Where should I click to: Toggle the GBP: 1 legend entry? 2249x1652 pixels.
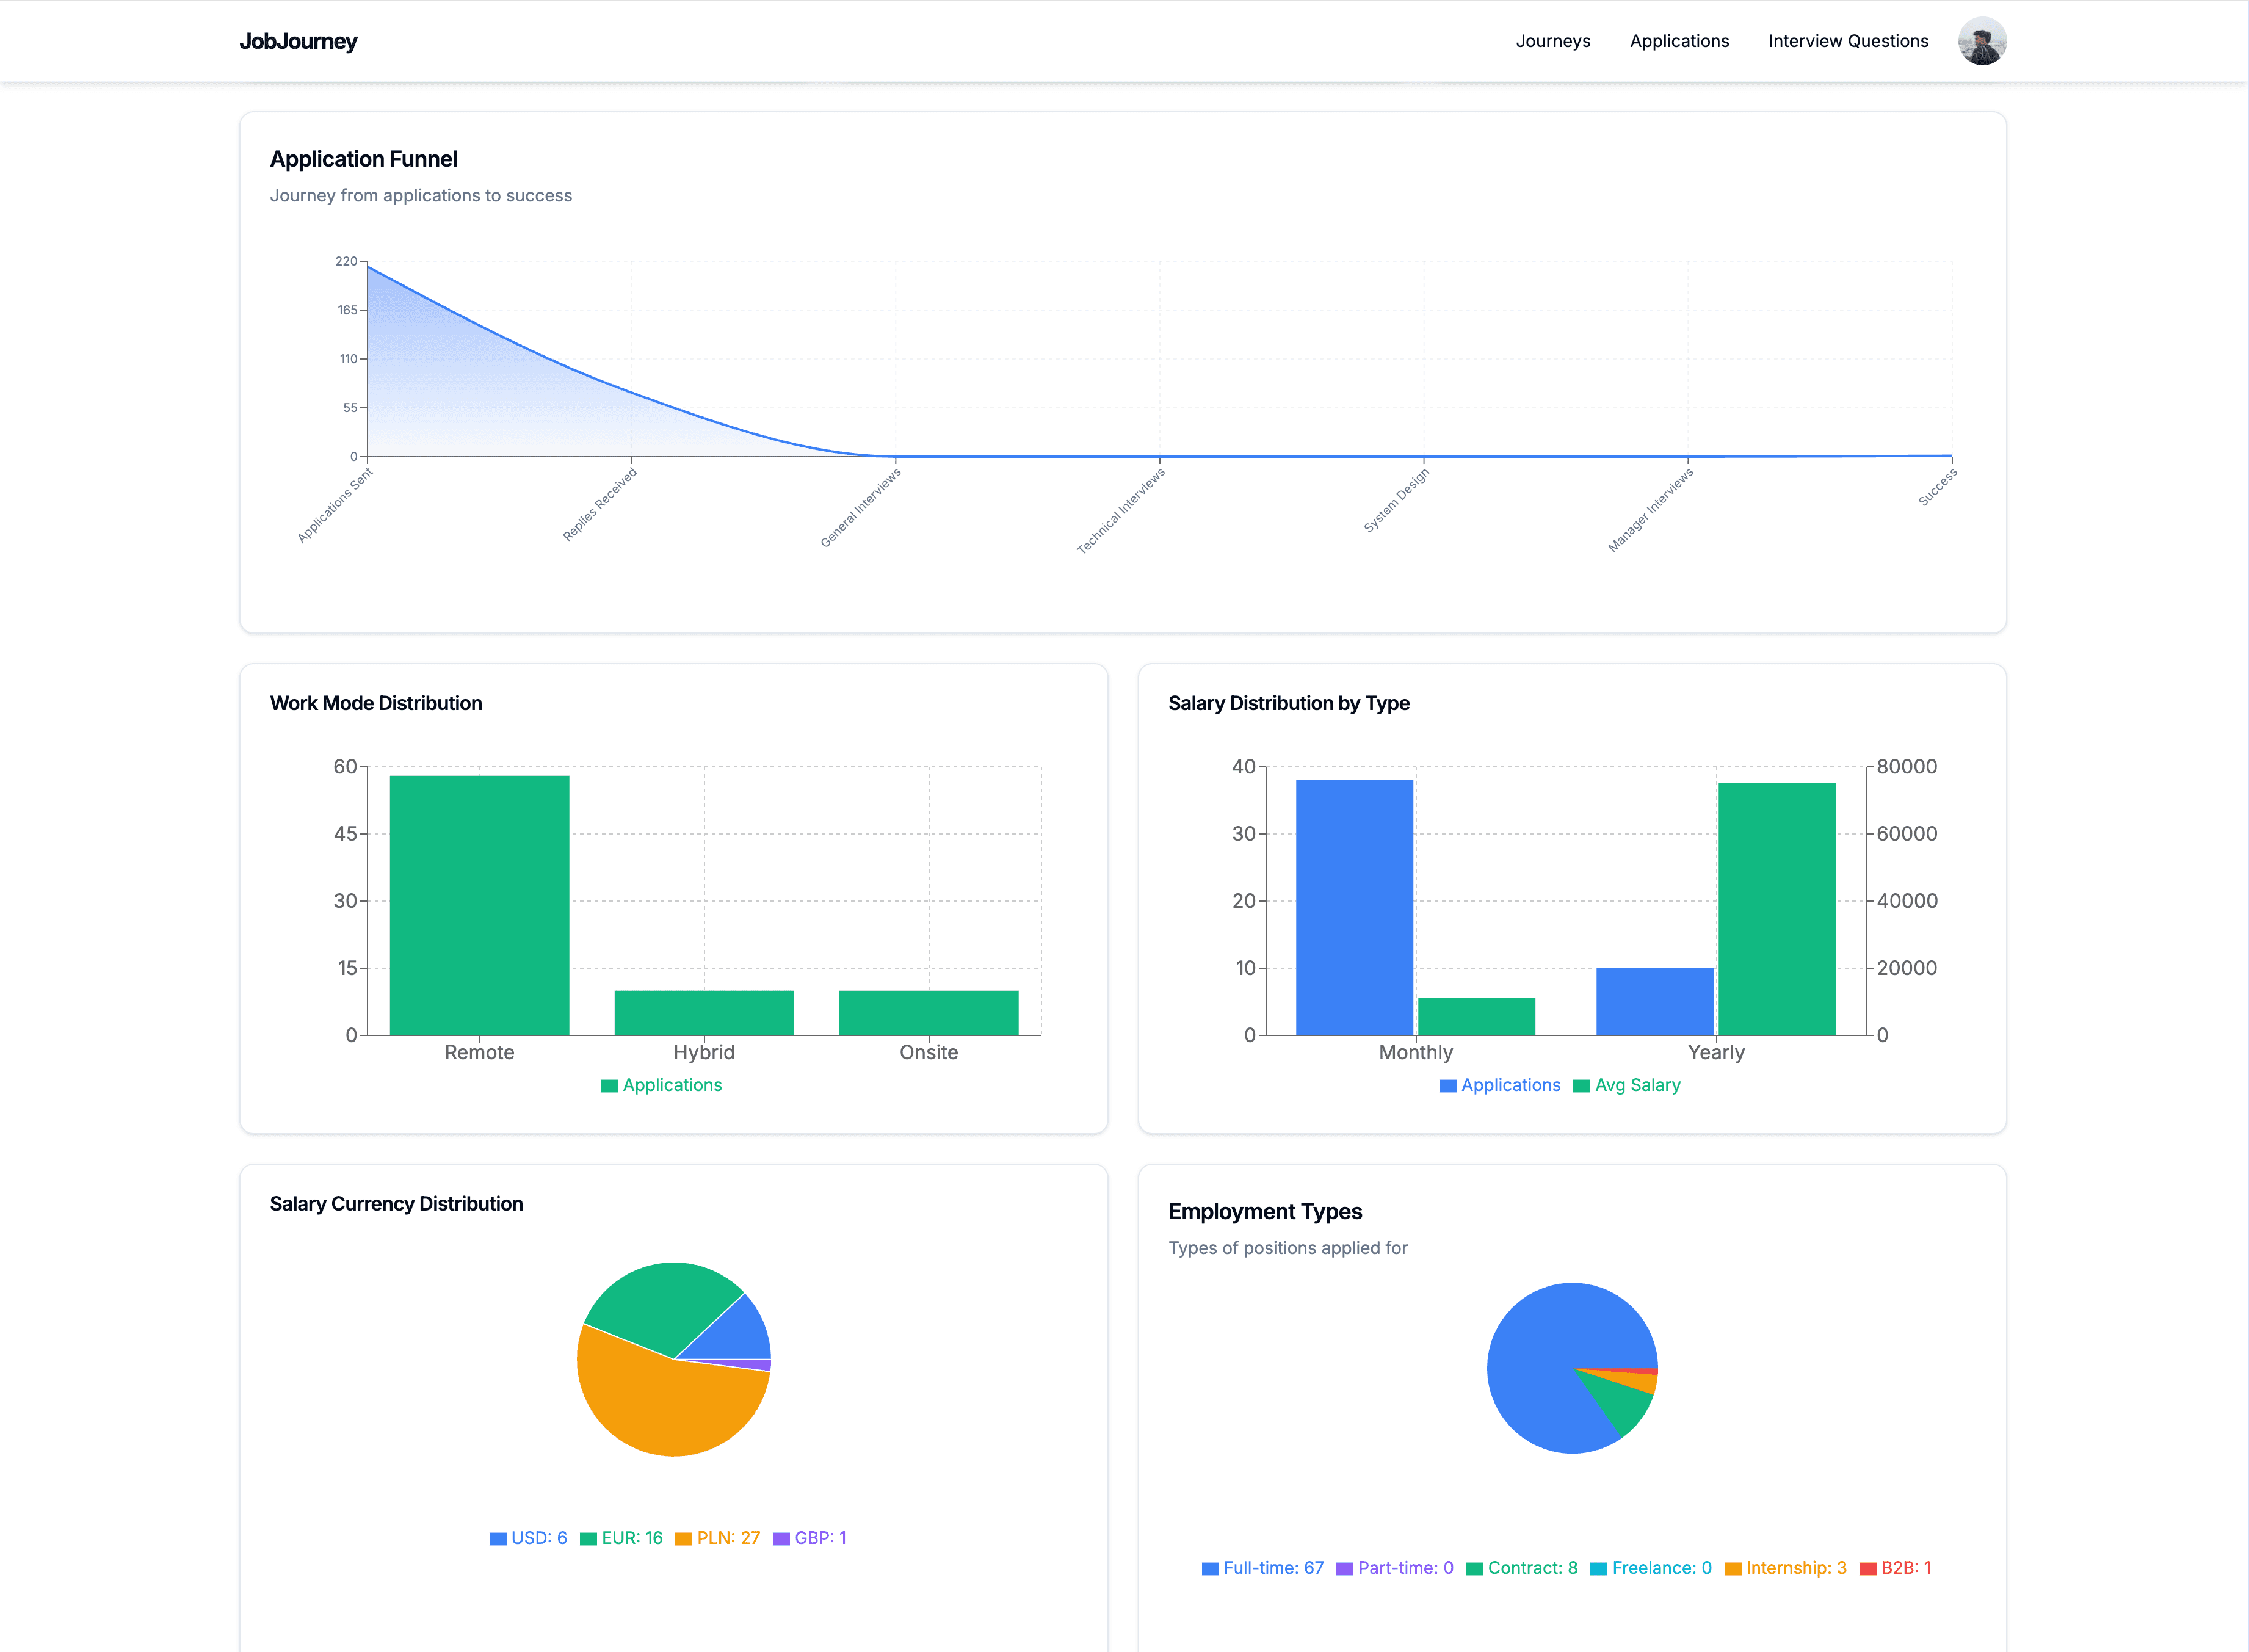[810, 1538]
